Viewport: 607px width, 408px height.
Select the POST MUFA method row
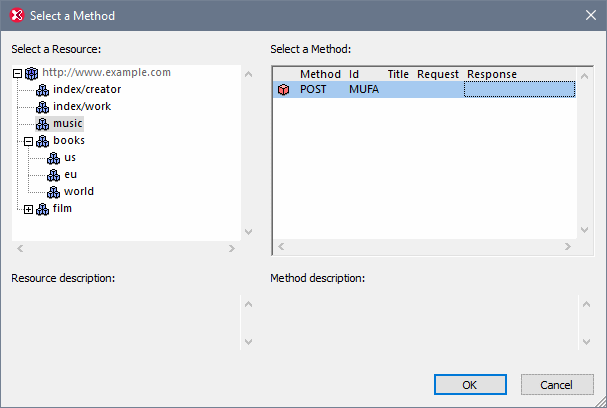tap(340, 90)
